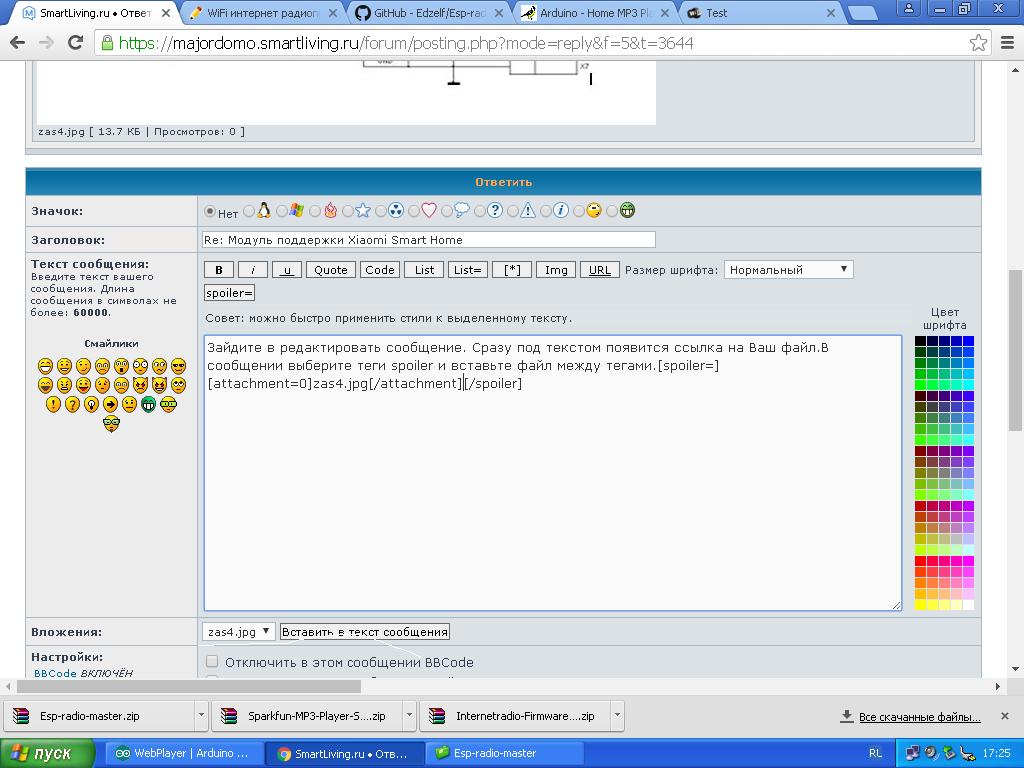The image size is (1024, 768).
Task: Select the SmartLiving.ru Ответ tab
Action: [x=95, y=13]
